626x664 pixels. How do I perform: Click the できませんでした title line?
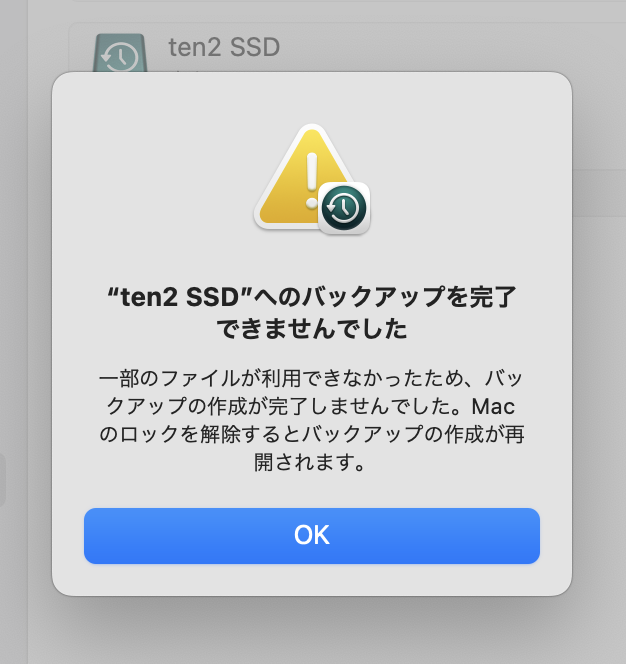tap(312, 329)
